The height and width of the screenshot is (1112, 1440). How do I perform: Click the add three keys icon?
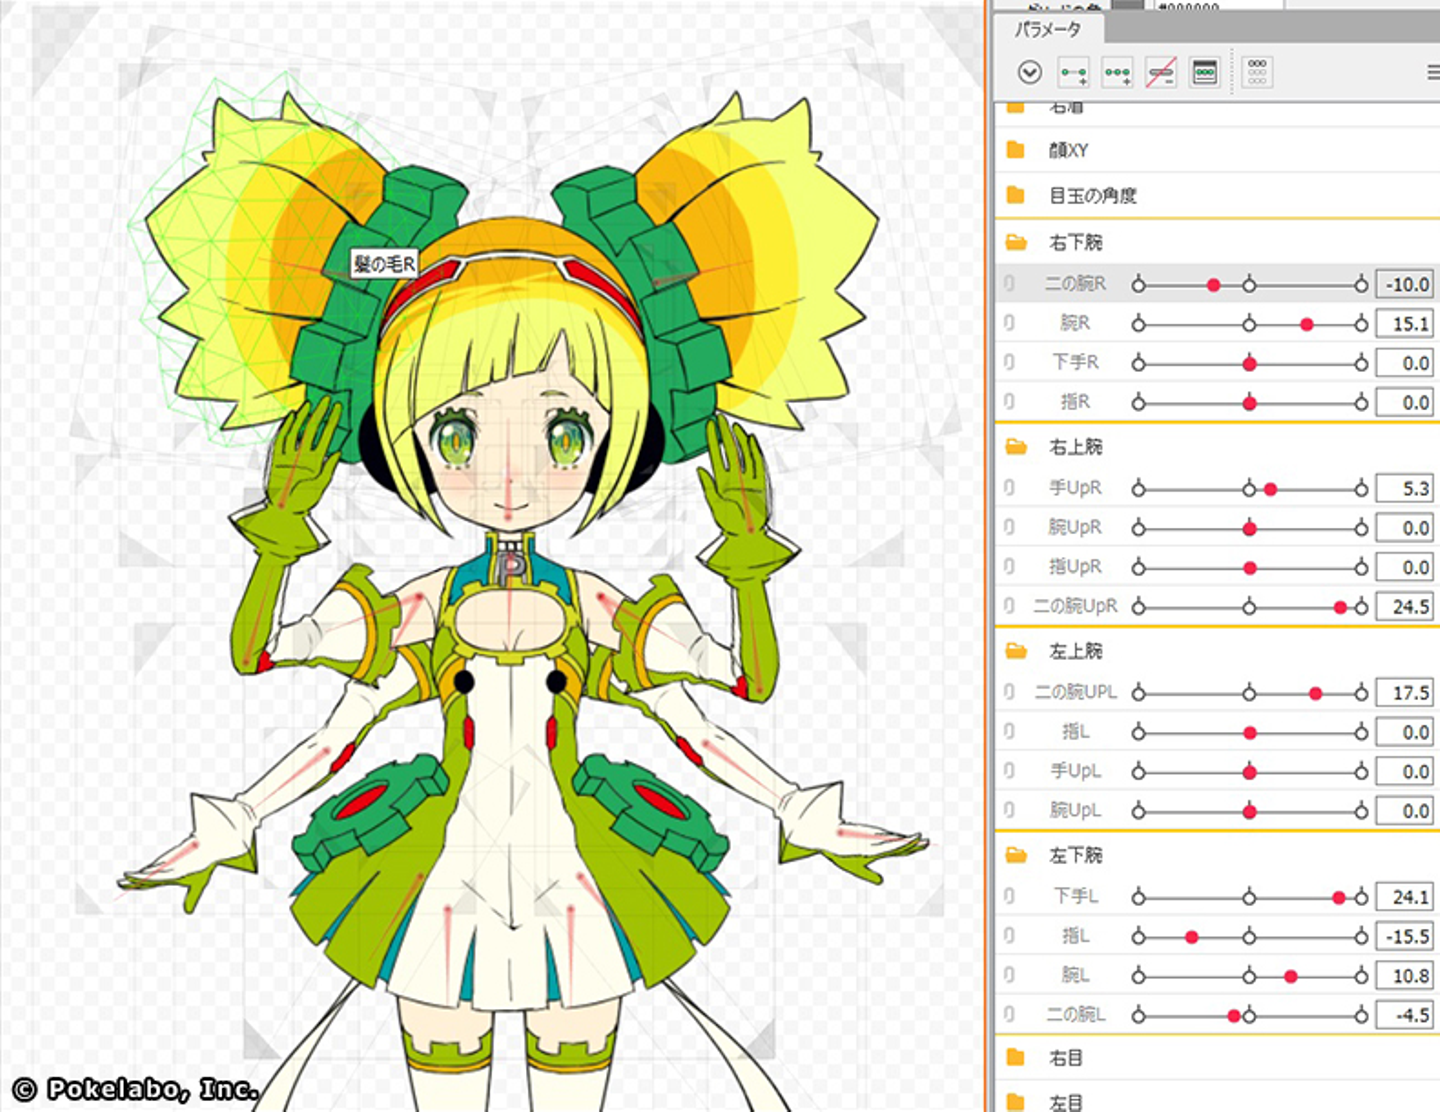pyautogui.click(x=1117, y=72)
